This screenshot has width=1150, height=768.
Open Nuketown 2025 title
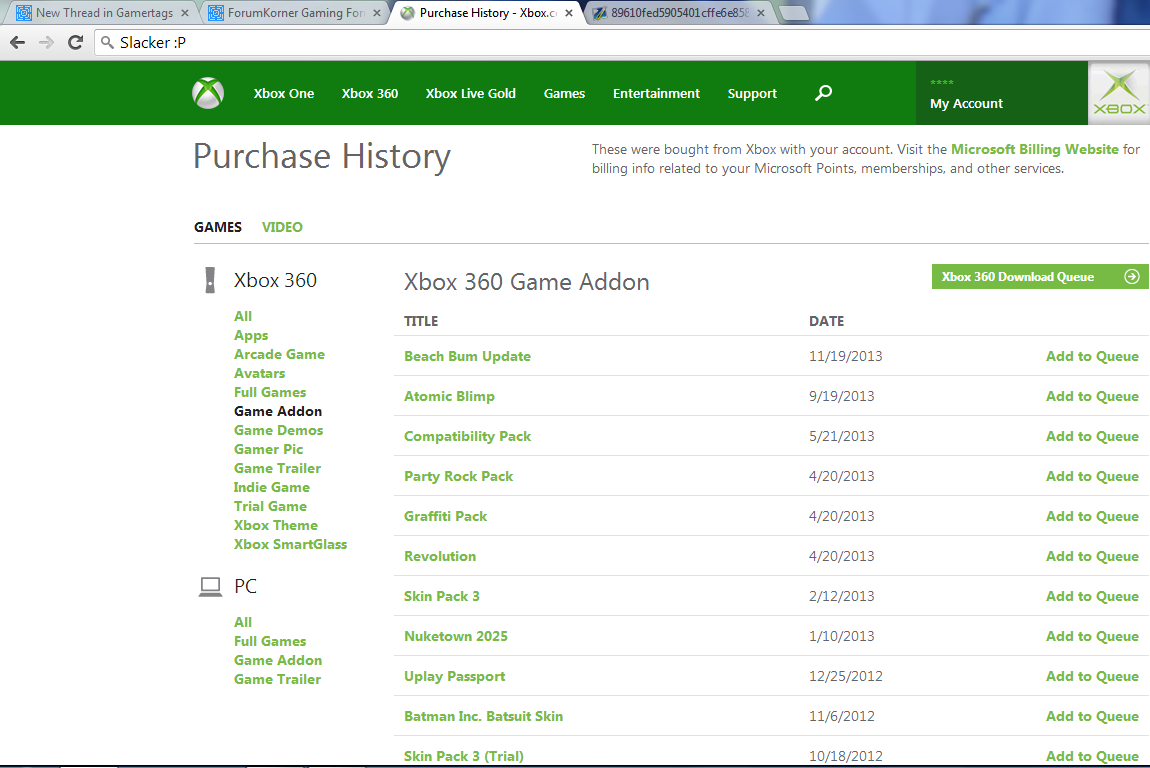[455, 636]
